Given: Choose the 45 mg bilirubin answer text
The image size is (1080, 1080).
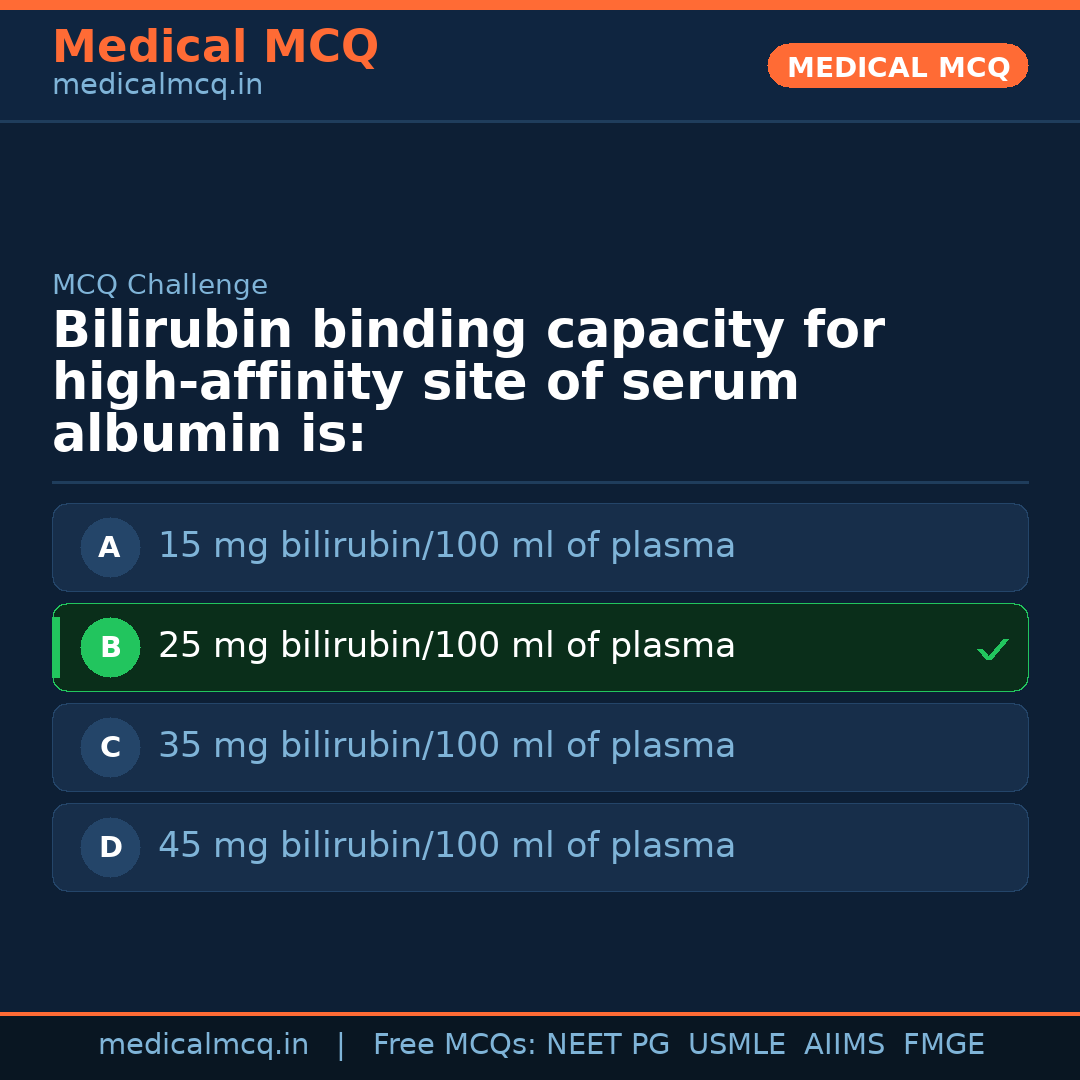Looking at the screenshot, I should (446, 846).
